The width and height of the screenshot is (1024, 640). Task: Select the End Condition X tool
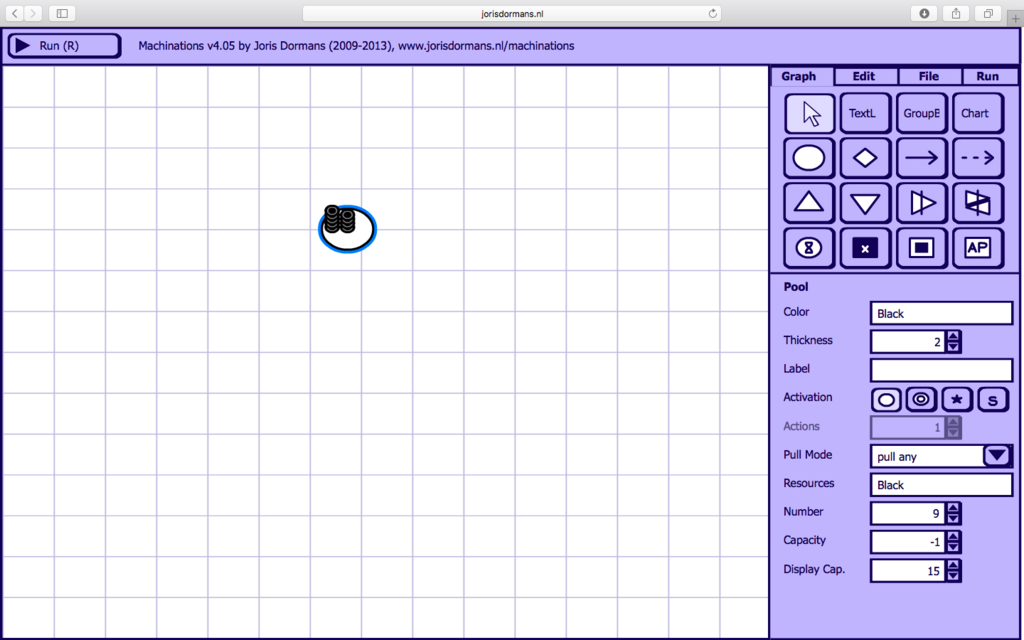coord(865,248)
